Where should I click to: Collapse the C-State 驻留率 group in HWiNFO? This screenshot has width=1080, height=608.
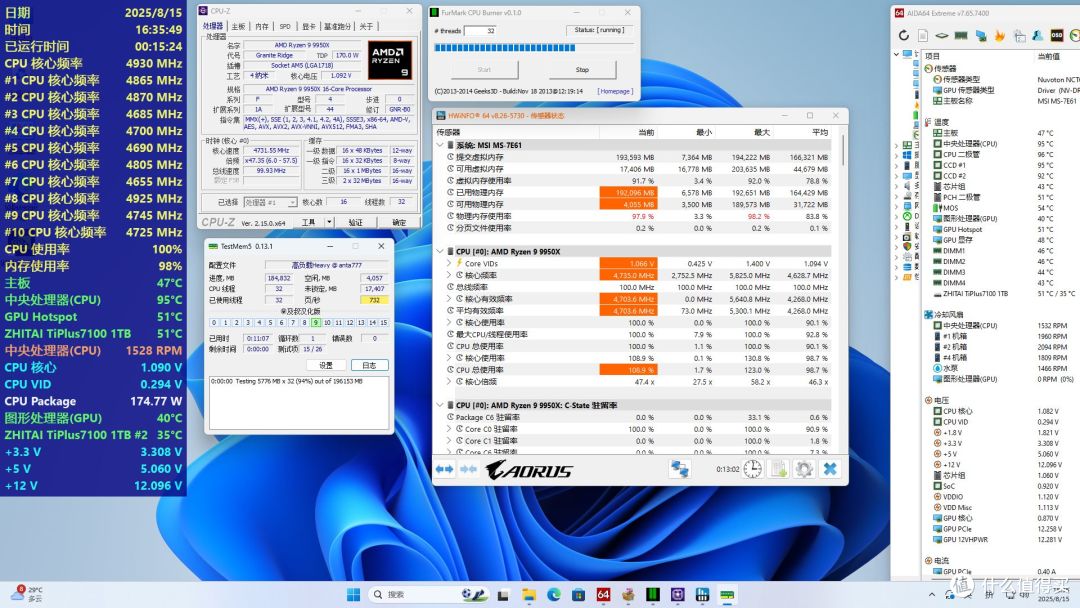tap(440, 405)
